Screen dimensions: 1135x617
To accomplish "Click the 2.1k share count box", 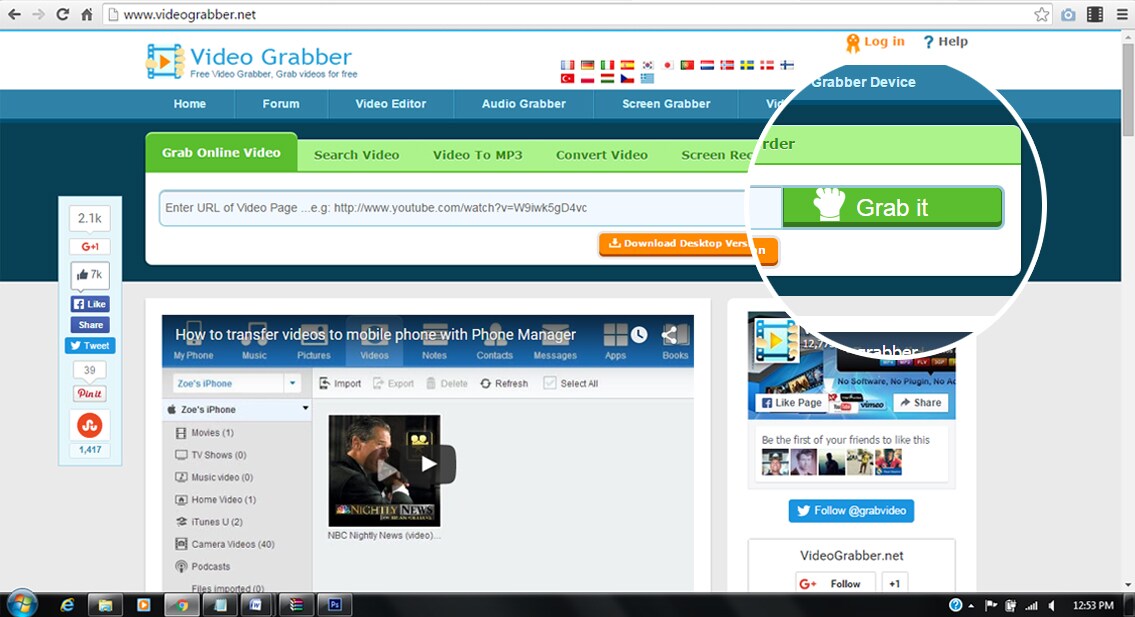I will [x=90, y=218].
